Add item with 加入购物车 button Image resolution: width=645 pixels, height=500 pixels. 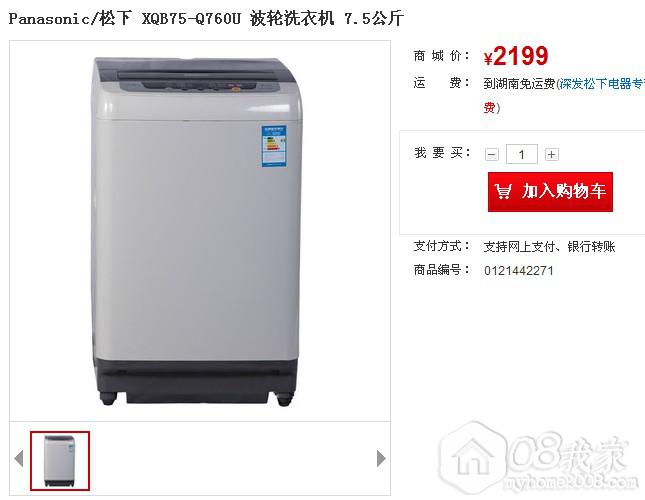550,192
